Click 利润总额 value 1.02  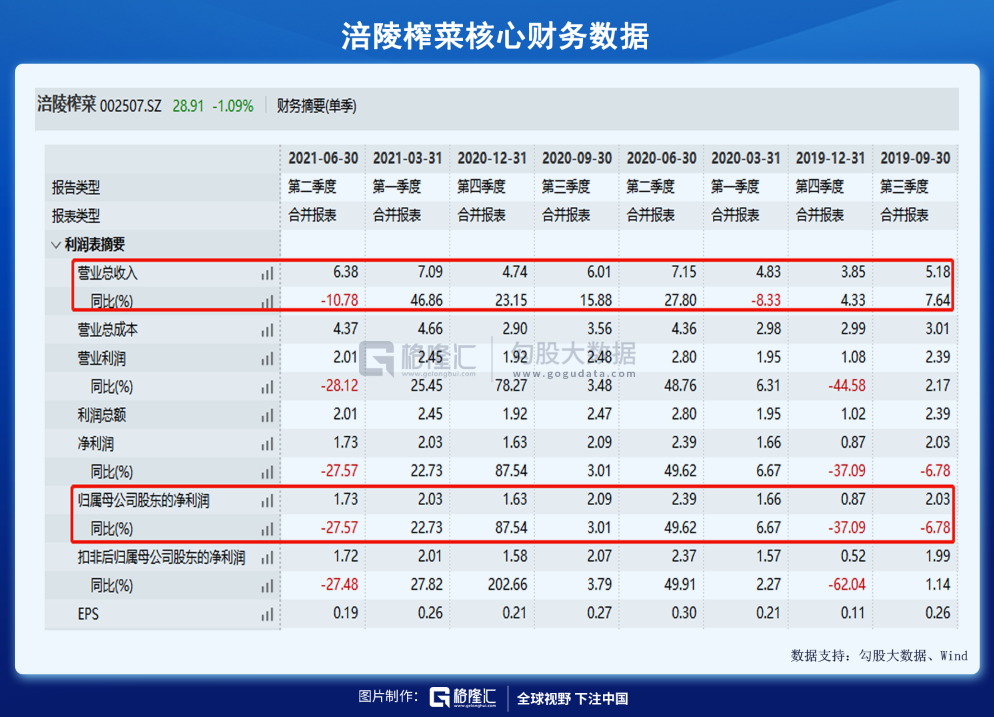pyautogui.click(x=853, y=414)
